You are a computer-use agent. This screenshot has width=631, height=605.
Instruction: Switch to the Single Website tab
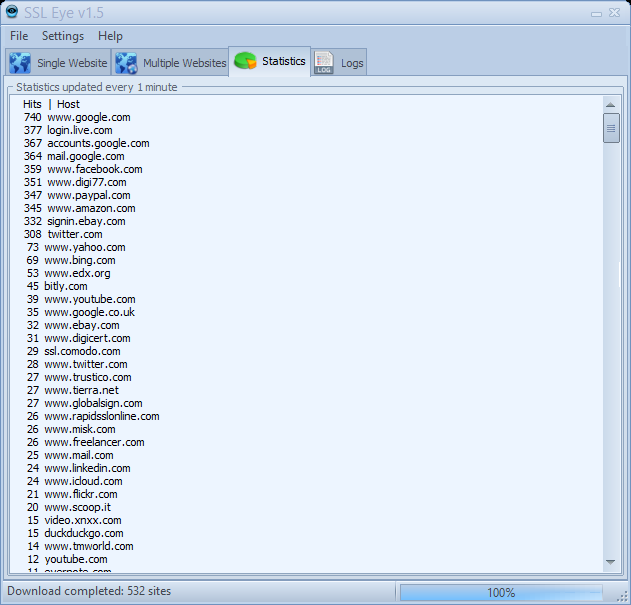click(x=58, y=62)
